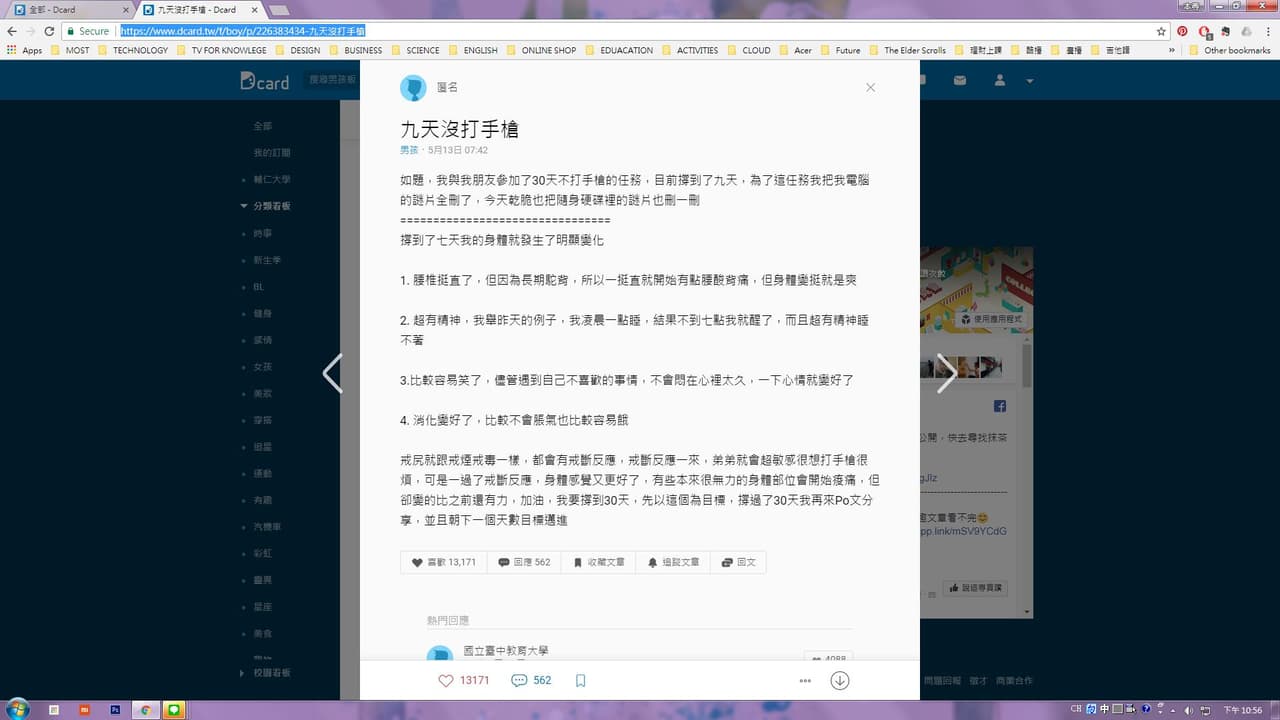The image size is (1280, 720).
Task: Open comments via bottom speech bubble icon
Action: [519, 680]
